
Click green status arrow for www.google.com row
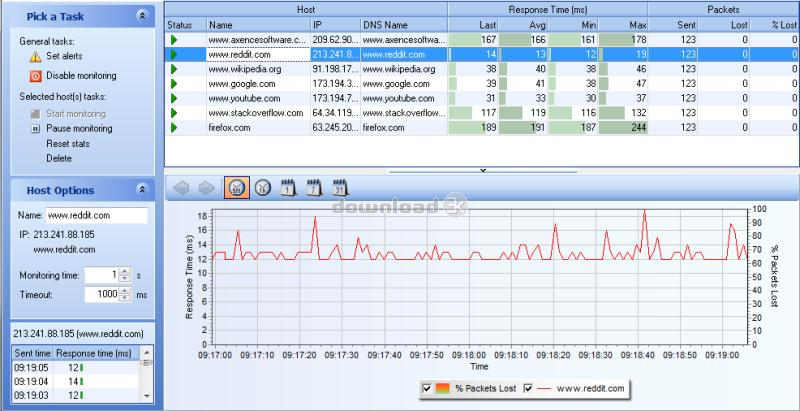[174, 84]
